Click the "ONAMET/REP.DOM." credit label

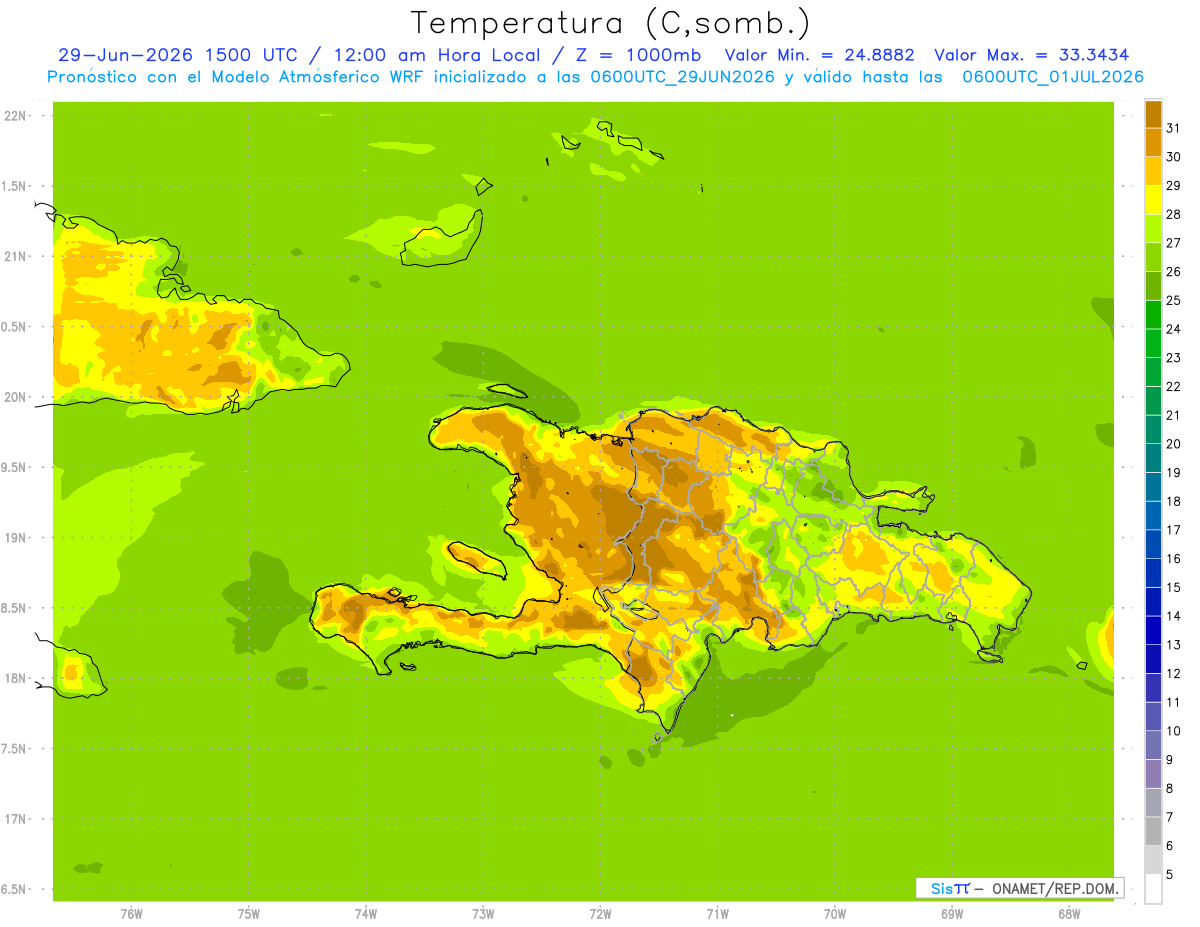click(1054, 888)
